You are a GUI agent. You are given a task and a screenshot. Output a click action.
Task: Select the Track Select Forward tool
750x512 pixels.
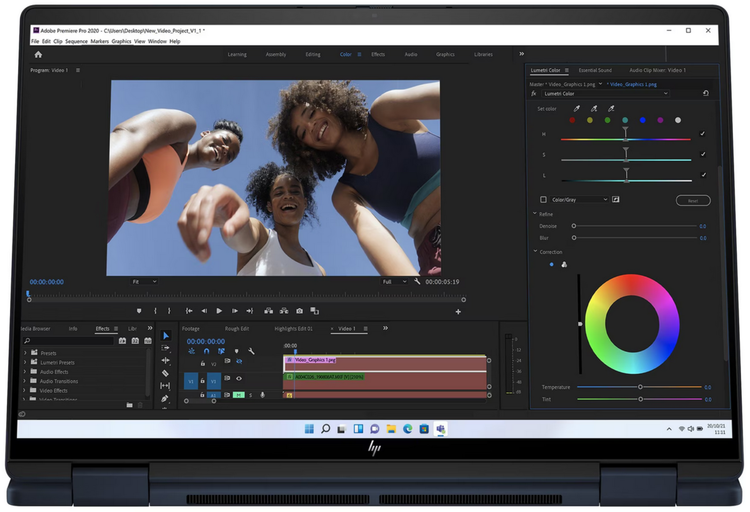(x=165, y=348)
